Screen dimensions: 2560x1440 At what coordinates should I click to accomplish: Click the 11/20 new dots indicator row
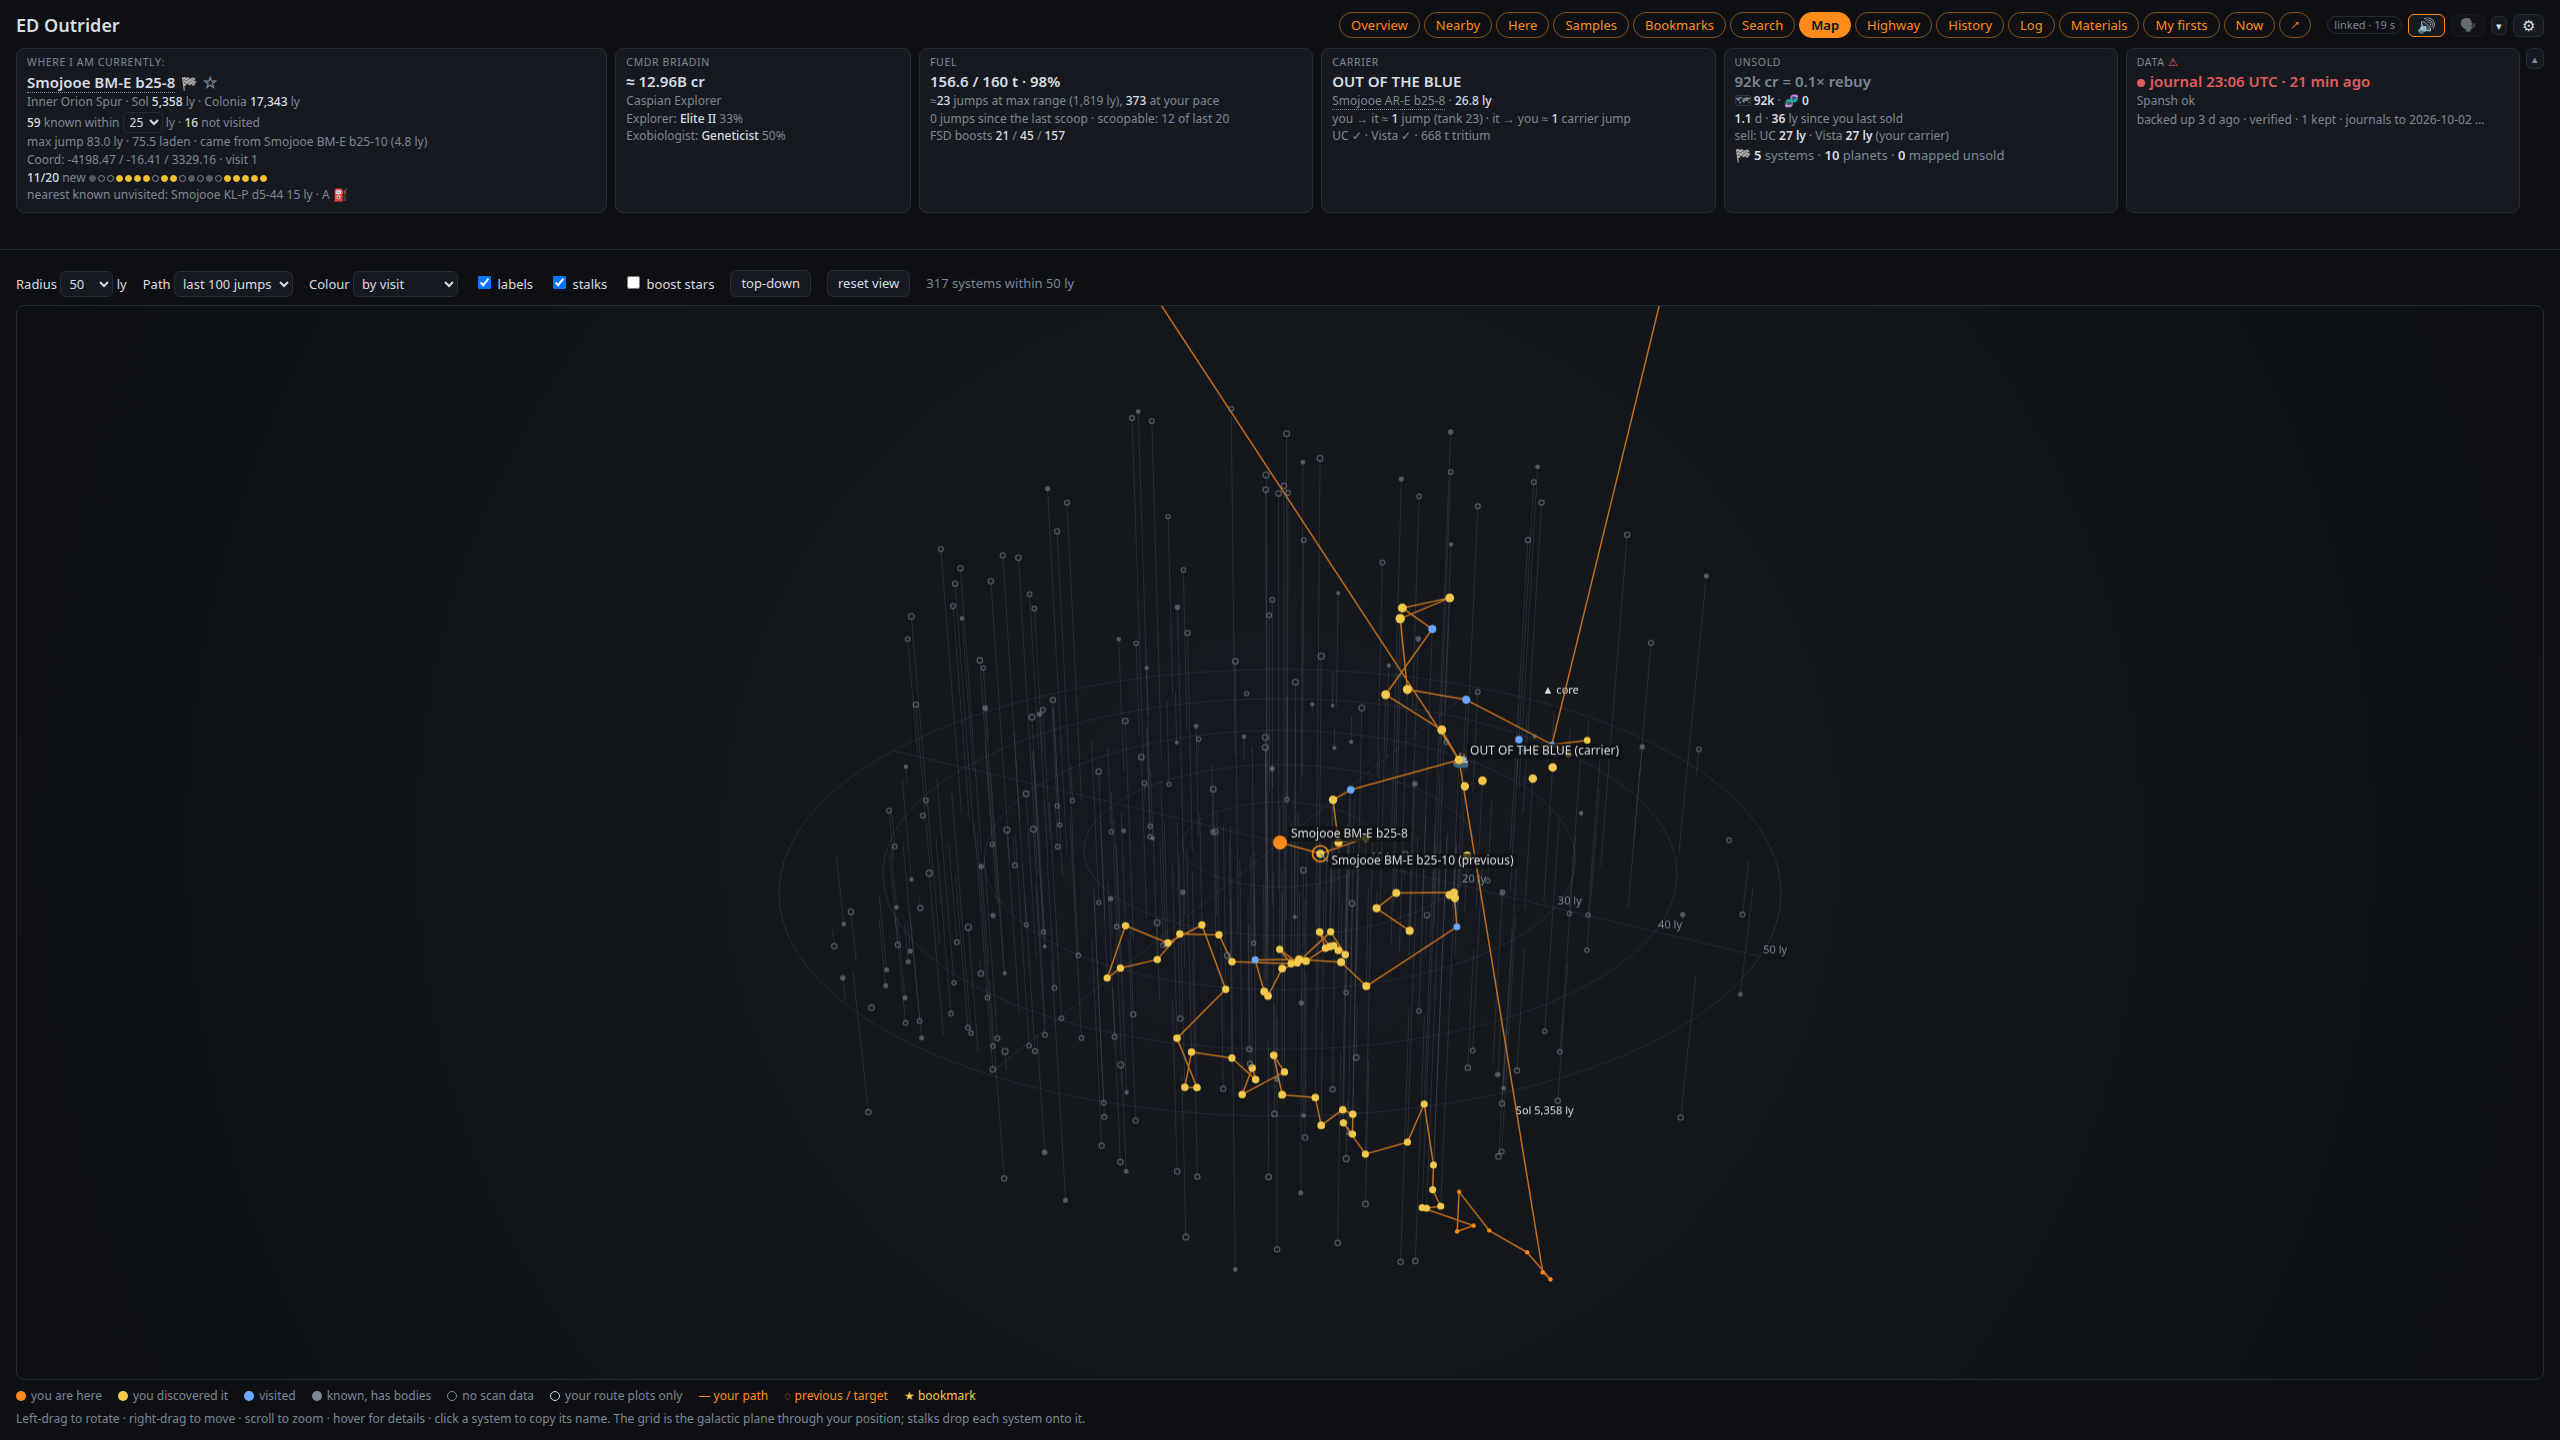pyautogui.click(x=147, y=178)
